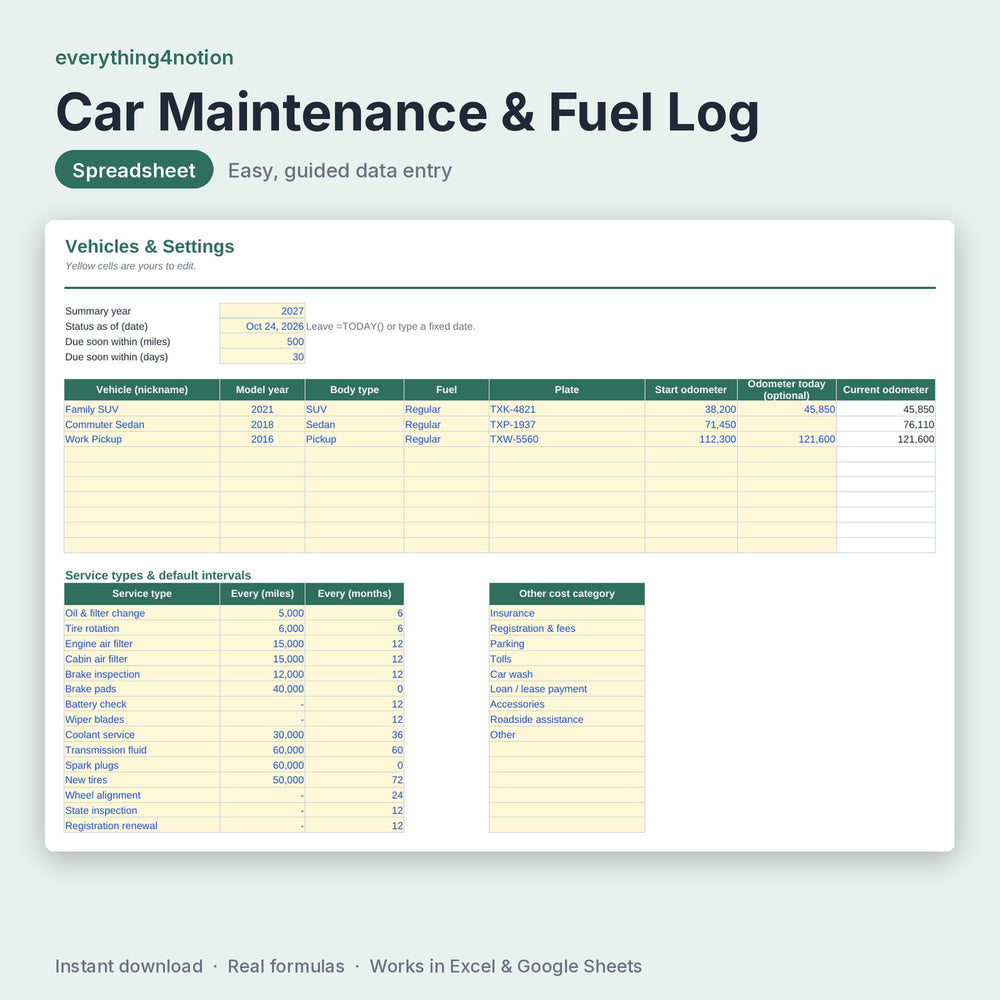Viewport: 1000px width, 1000px height.
Task: Select the Tolls cost category
Action: [x=567, y=659]
